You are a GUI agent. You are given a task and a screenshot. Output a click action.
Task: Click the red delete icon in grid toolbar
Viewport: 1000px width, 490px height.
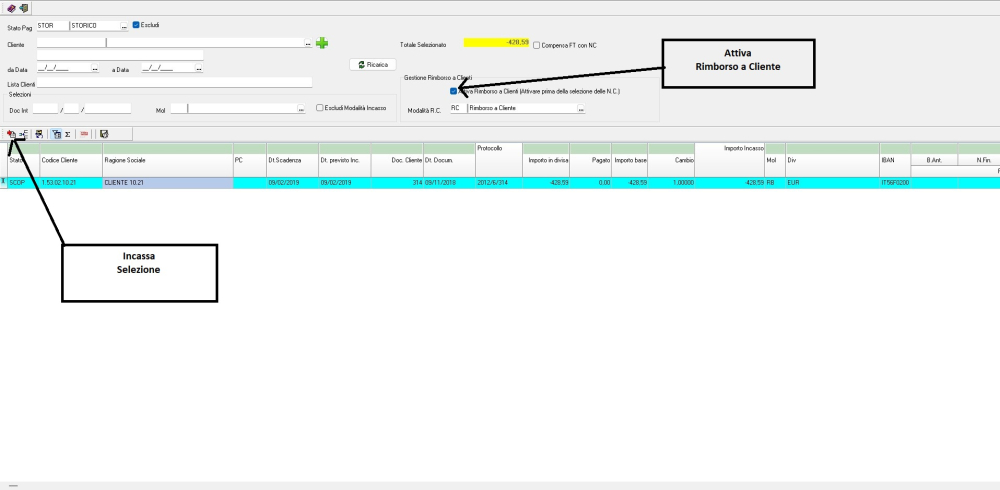pos(84,133)
